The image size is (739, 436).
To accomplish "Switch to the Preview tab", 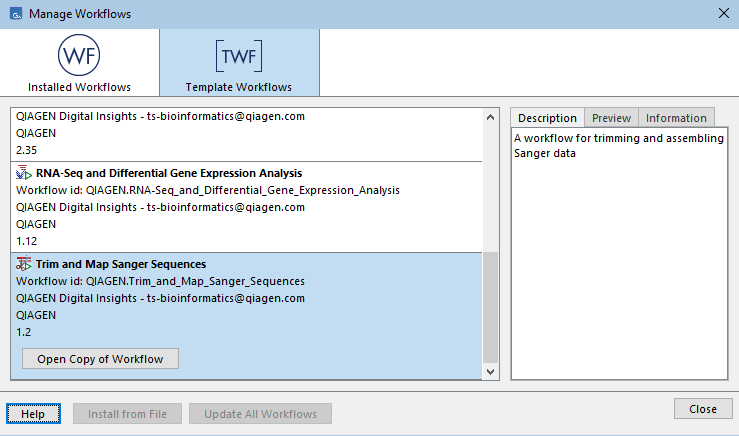I will click(x=611, y=118).
